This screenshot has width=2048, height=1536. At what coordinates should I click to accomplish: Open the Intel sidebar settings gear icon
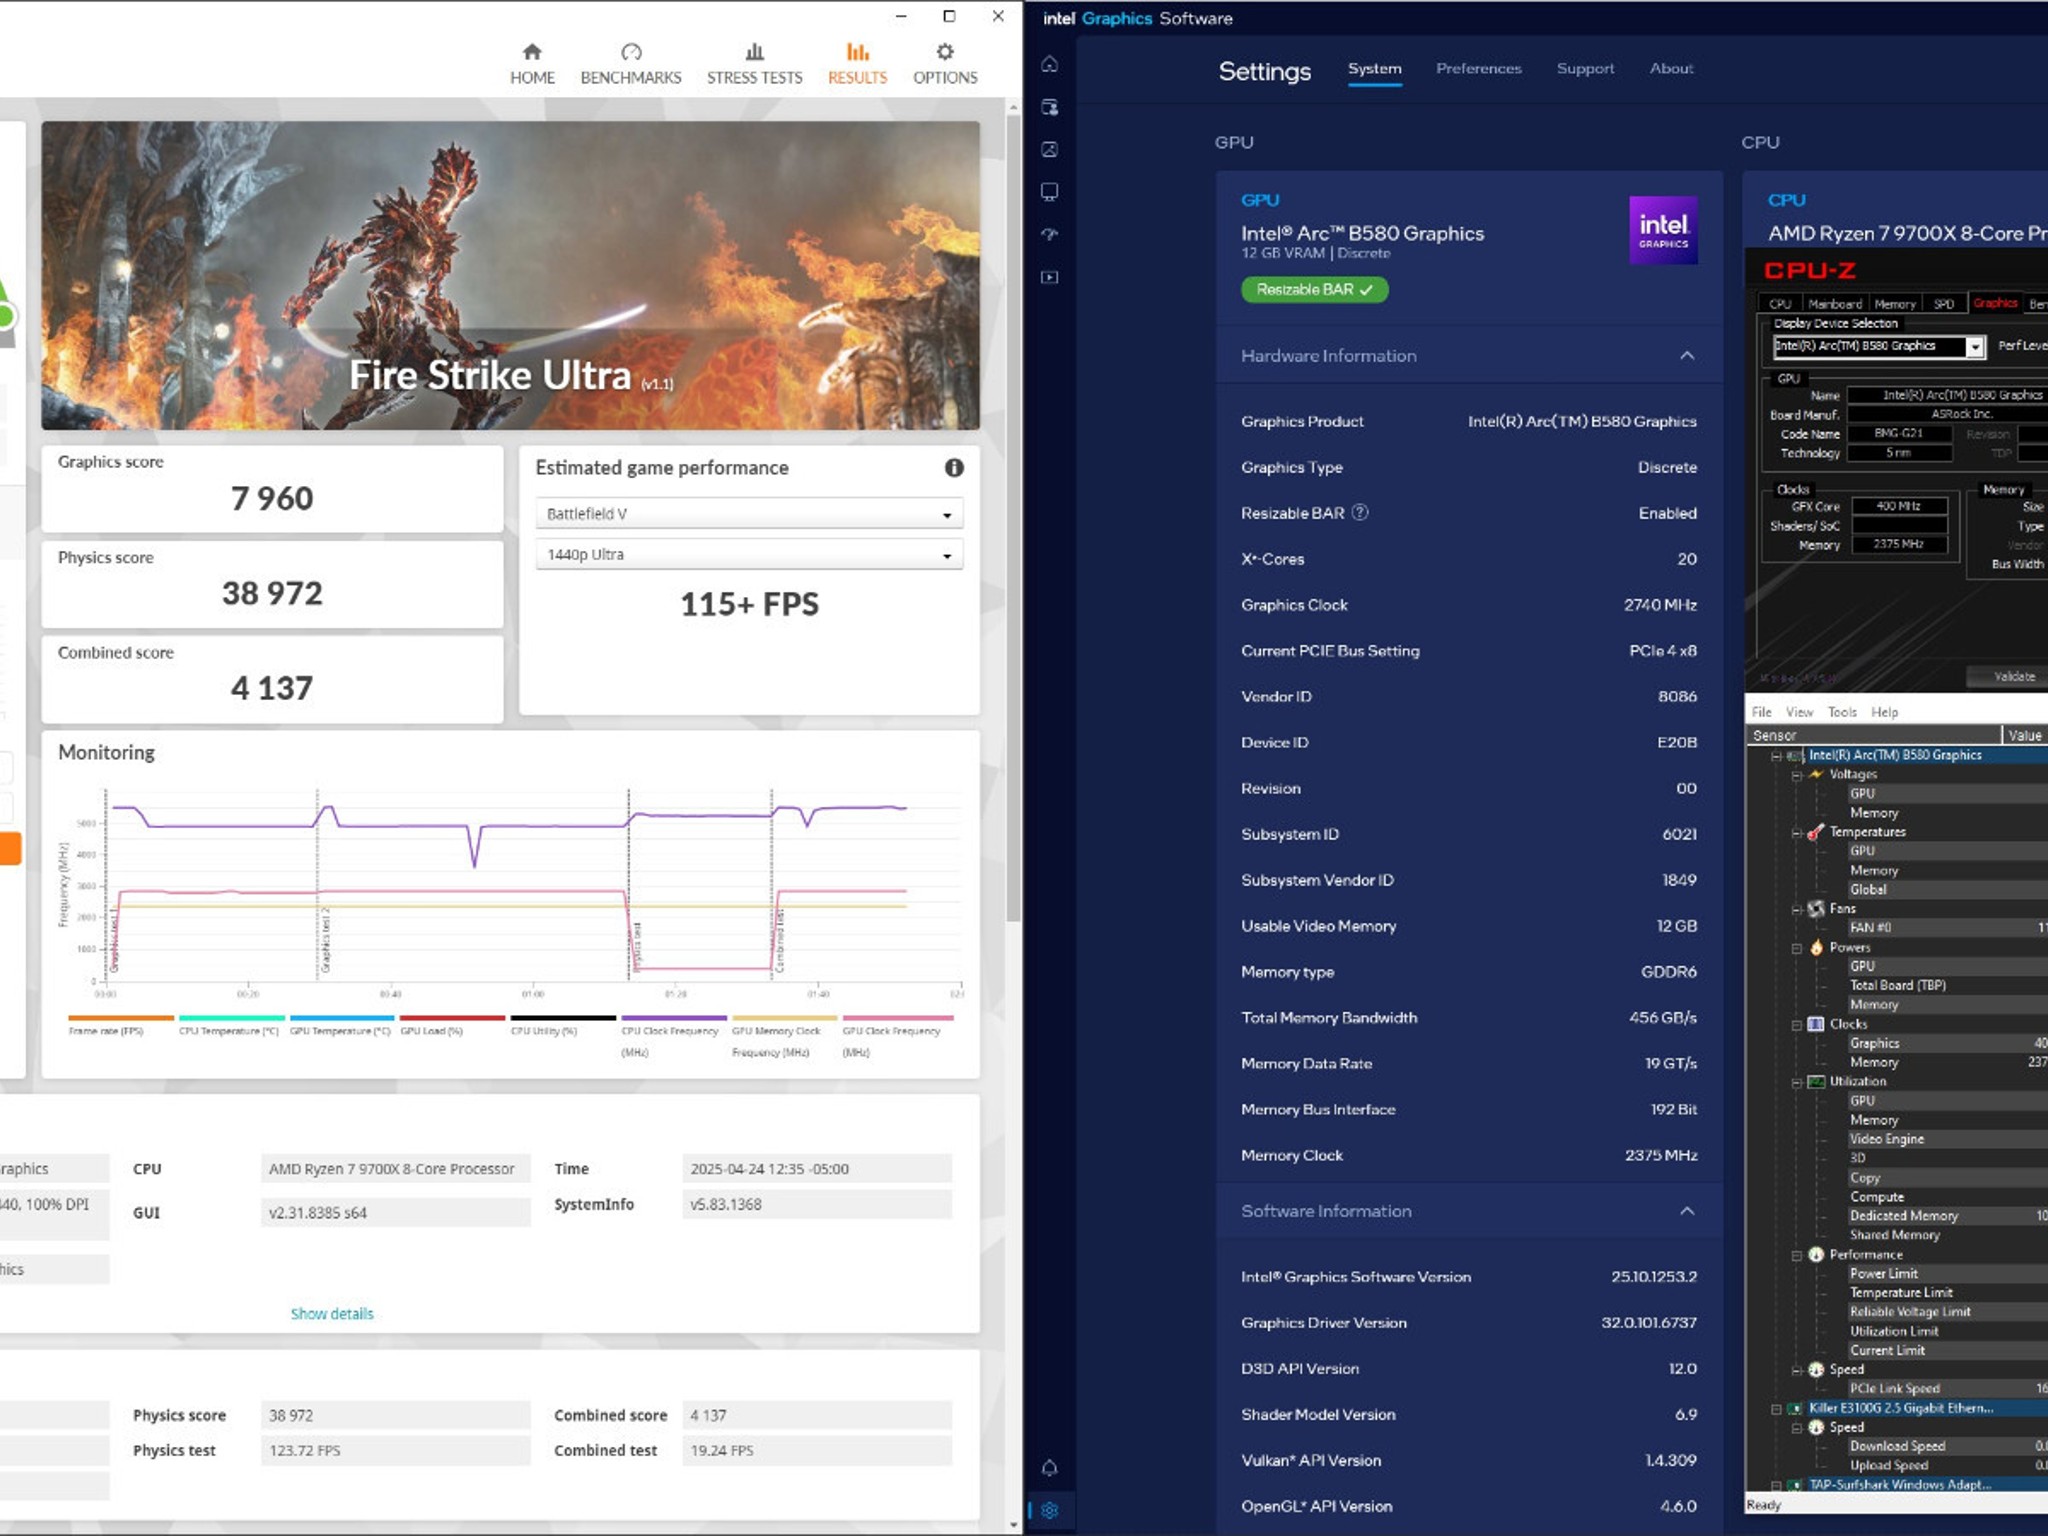click(x=1049, y=1510)
